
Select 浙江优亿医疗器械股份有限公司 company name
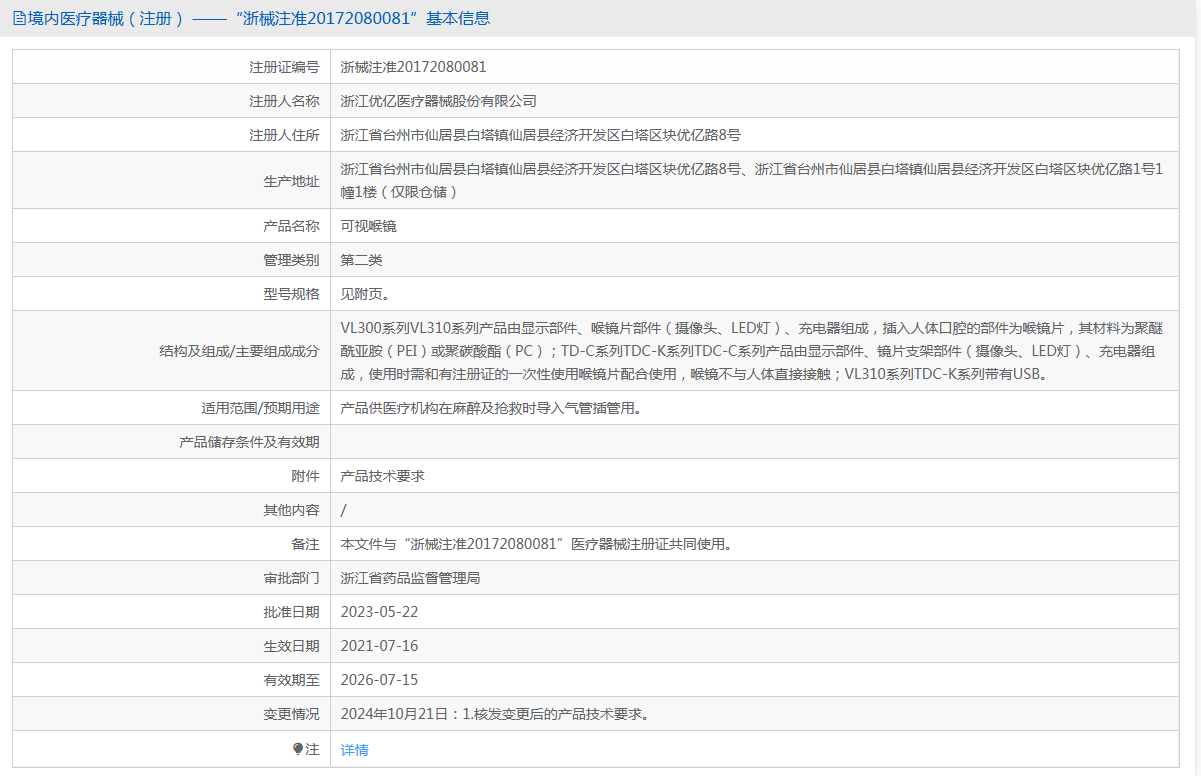(439, 101)
